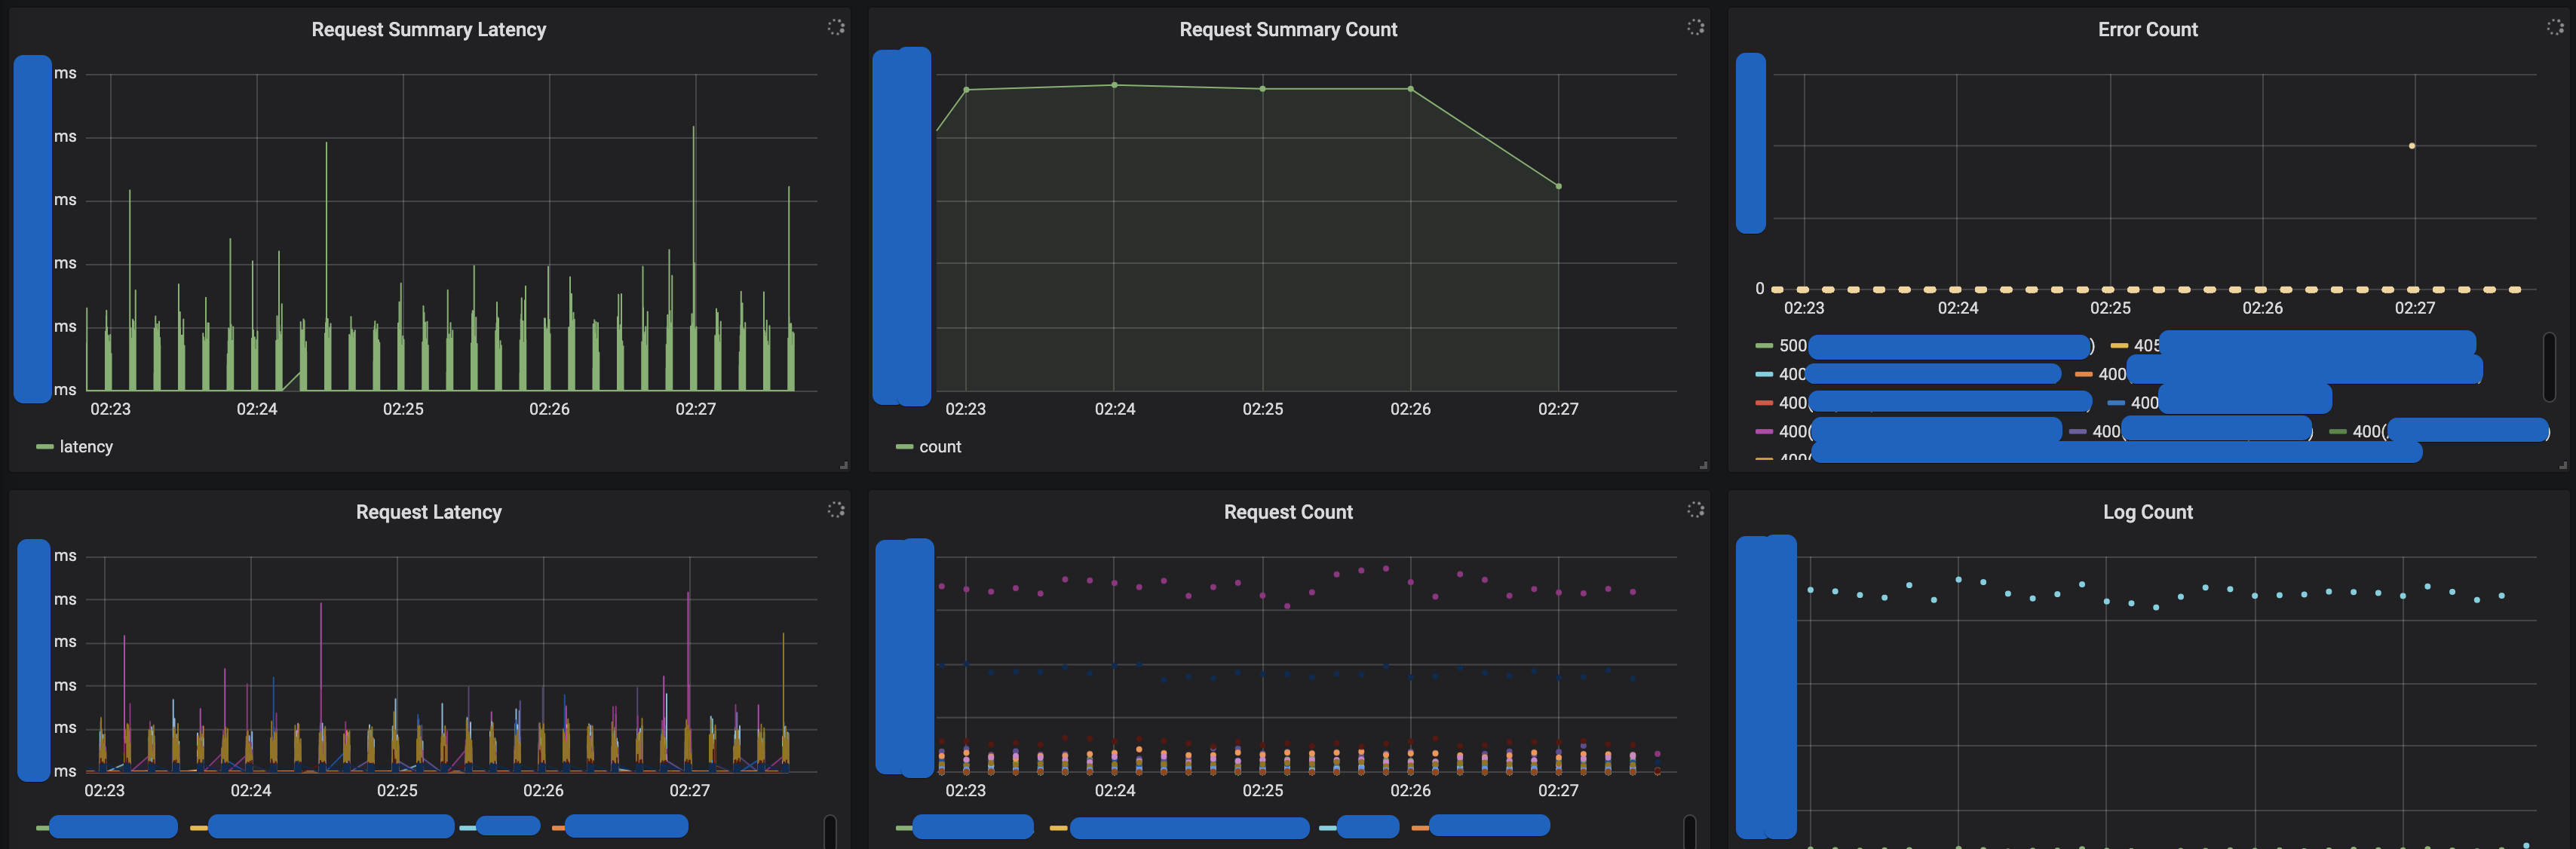Open the Request Latency panel title menu
The image size is (2576, 849).
tap(428, 512)
